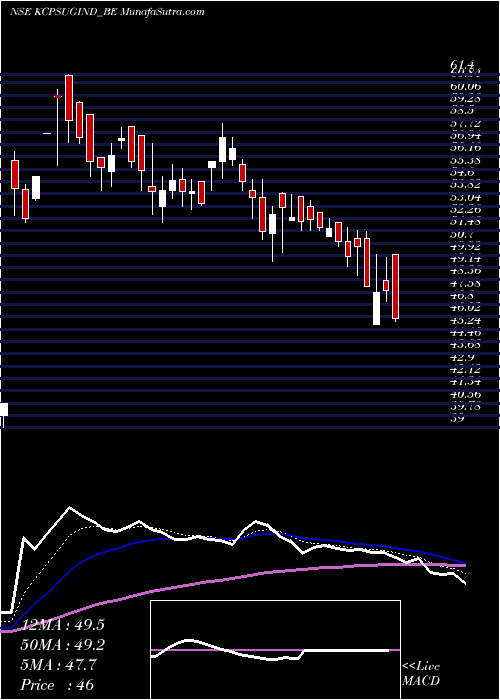Screen dimensions: 500x700
Task: Select the last red candlestick on the chart
Action: [396, 286]
